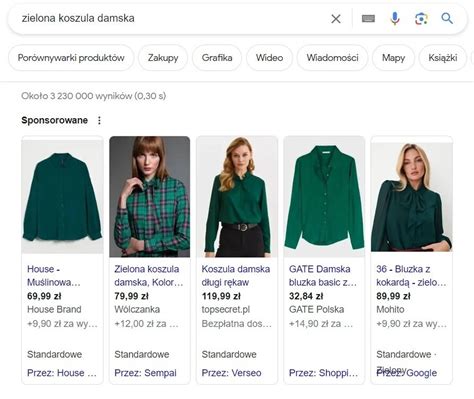
Task: Open GATE Damska bluzka basic link
Action: click(323, 276)
